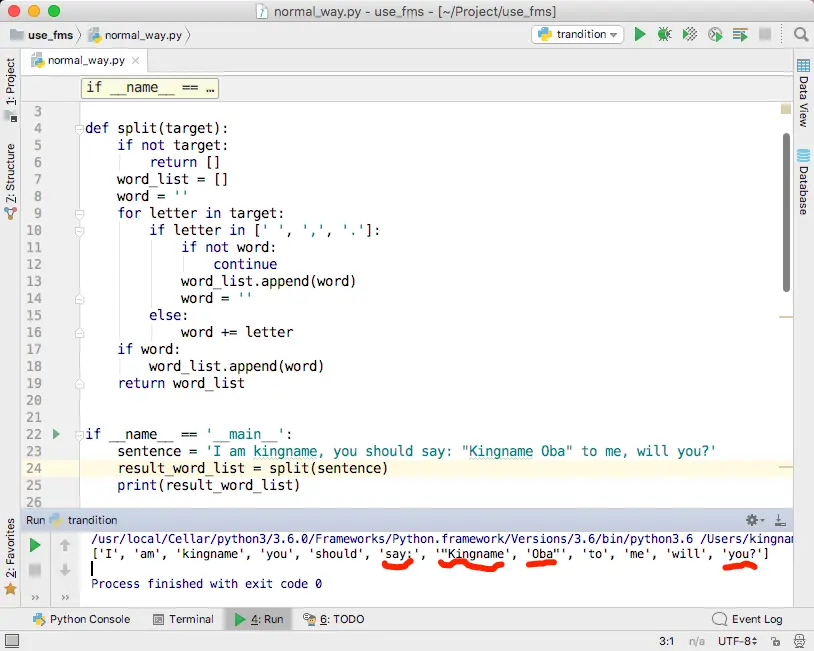814x651 pixels.
Task: Open the Event Log
Action: [747, 619]
